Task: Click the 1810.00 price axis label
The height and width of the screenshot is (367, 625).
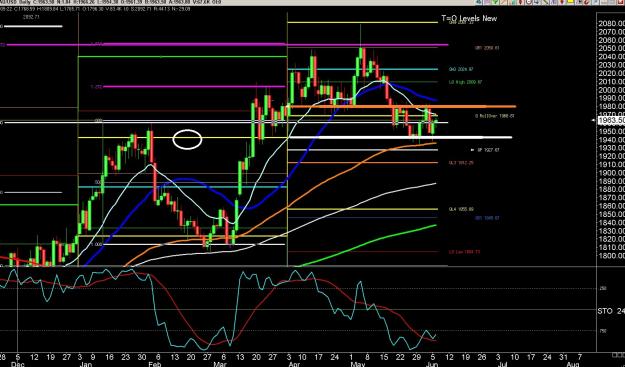Action: pyautogui.click(x=611, y=247)
